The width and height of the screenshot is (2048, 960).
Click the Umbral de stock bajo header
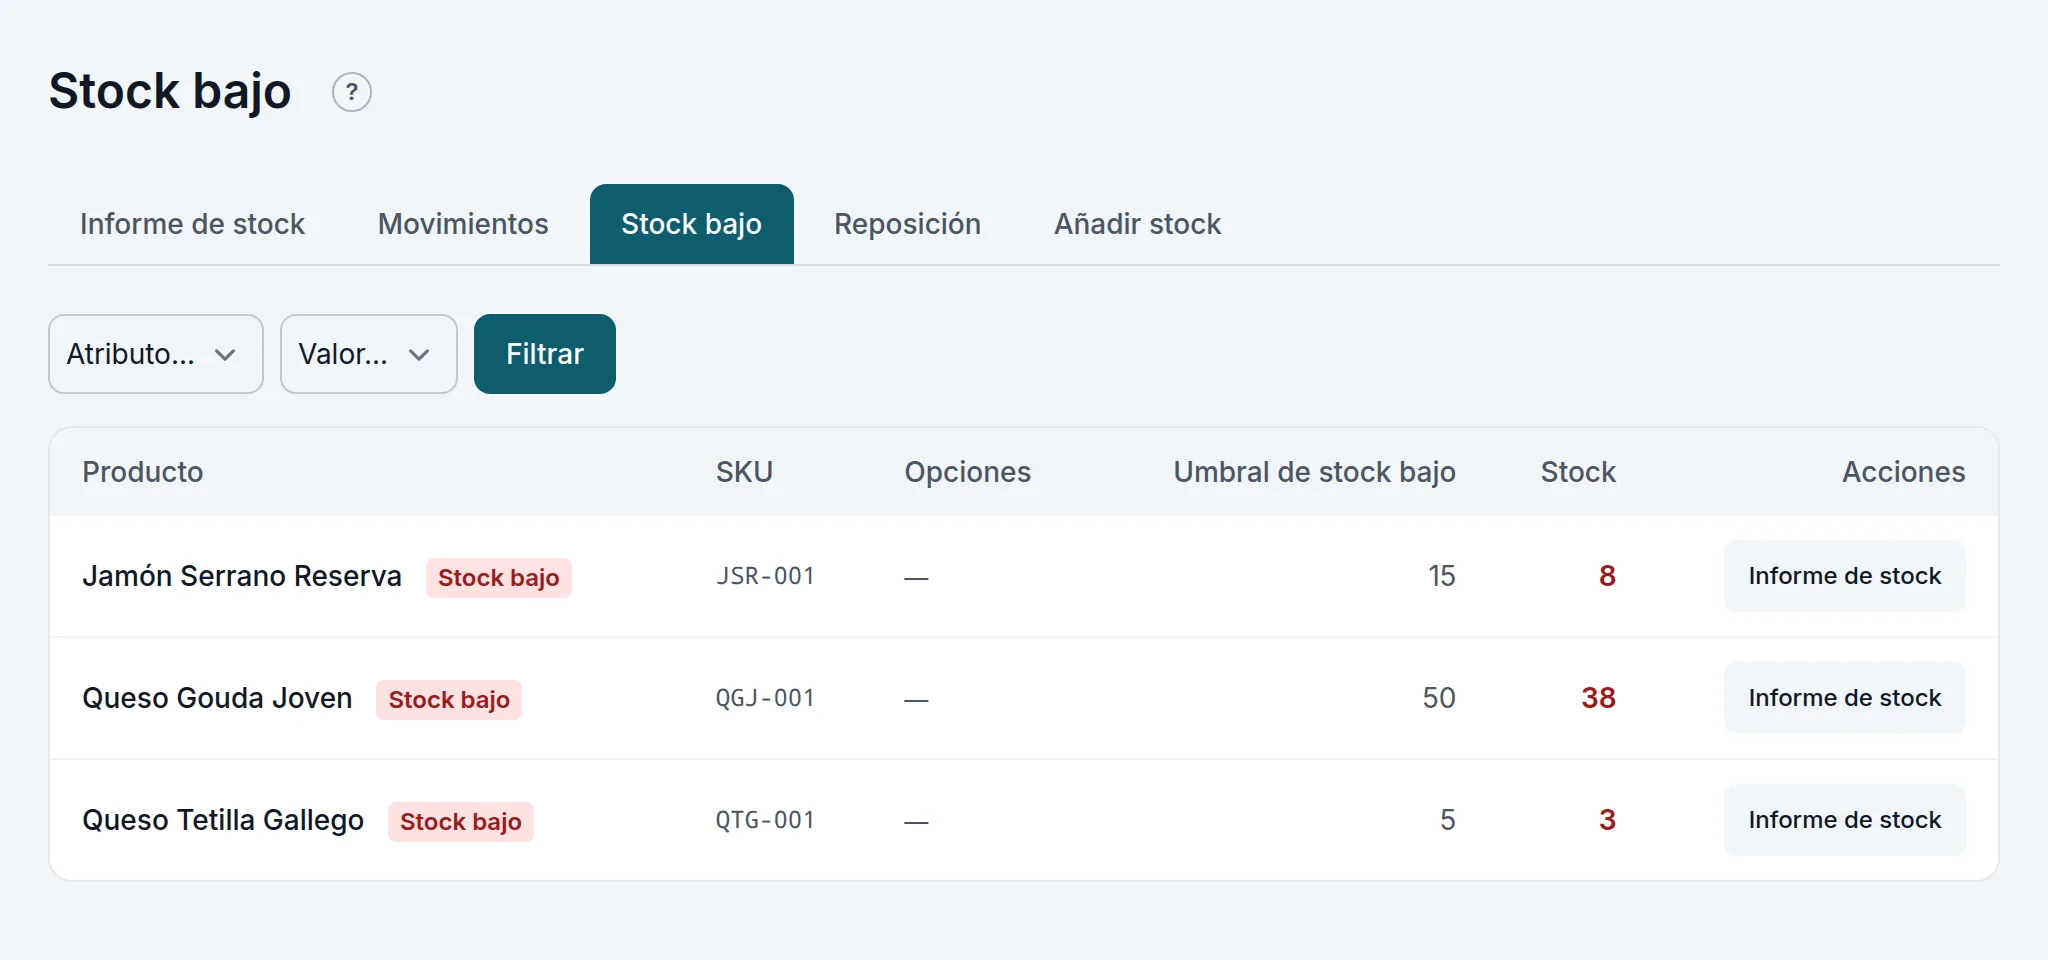tap(1314, 472)
